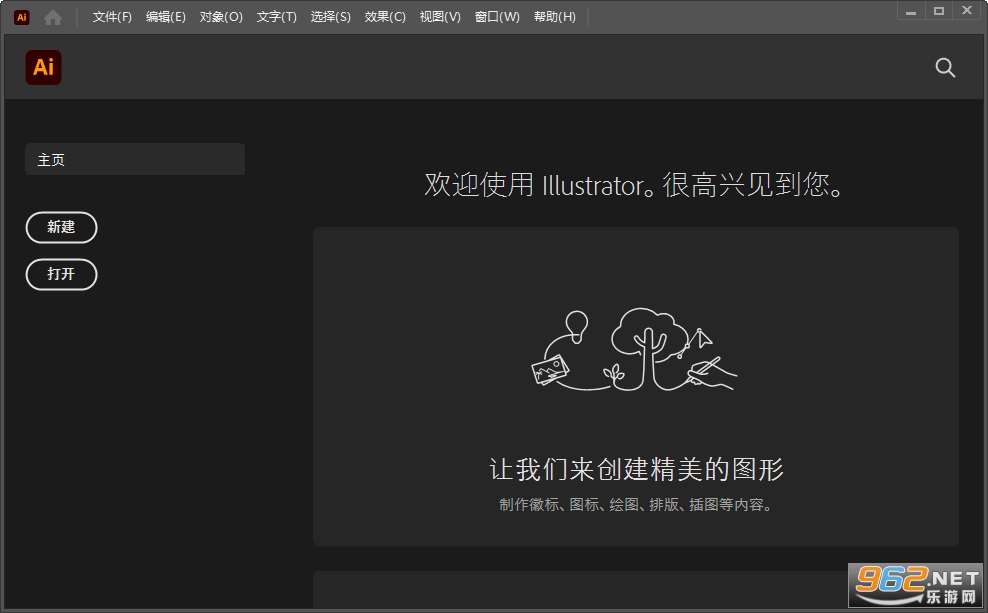Click the 打开 button
This screenshot has height=613, width=988.
(x=61, y=275)
